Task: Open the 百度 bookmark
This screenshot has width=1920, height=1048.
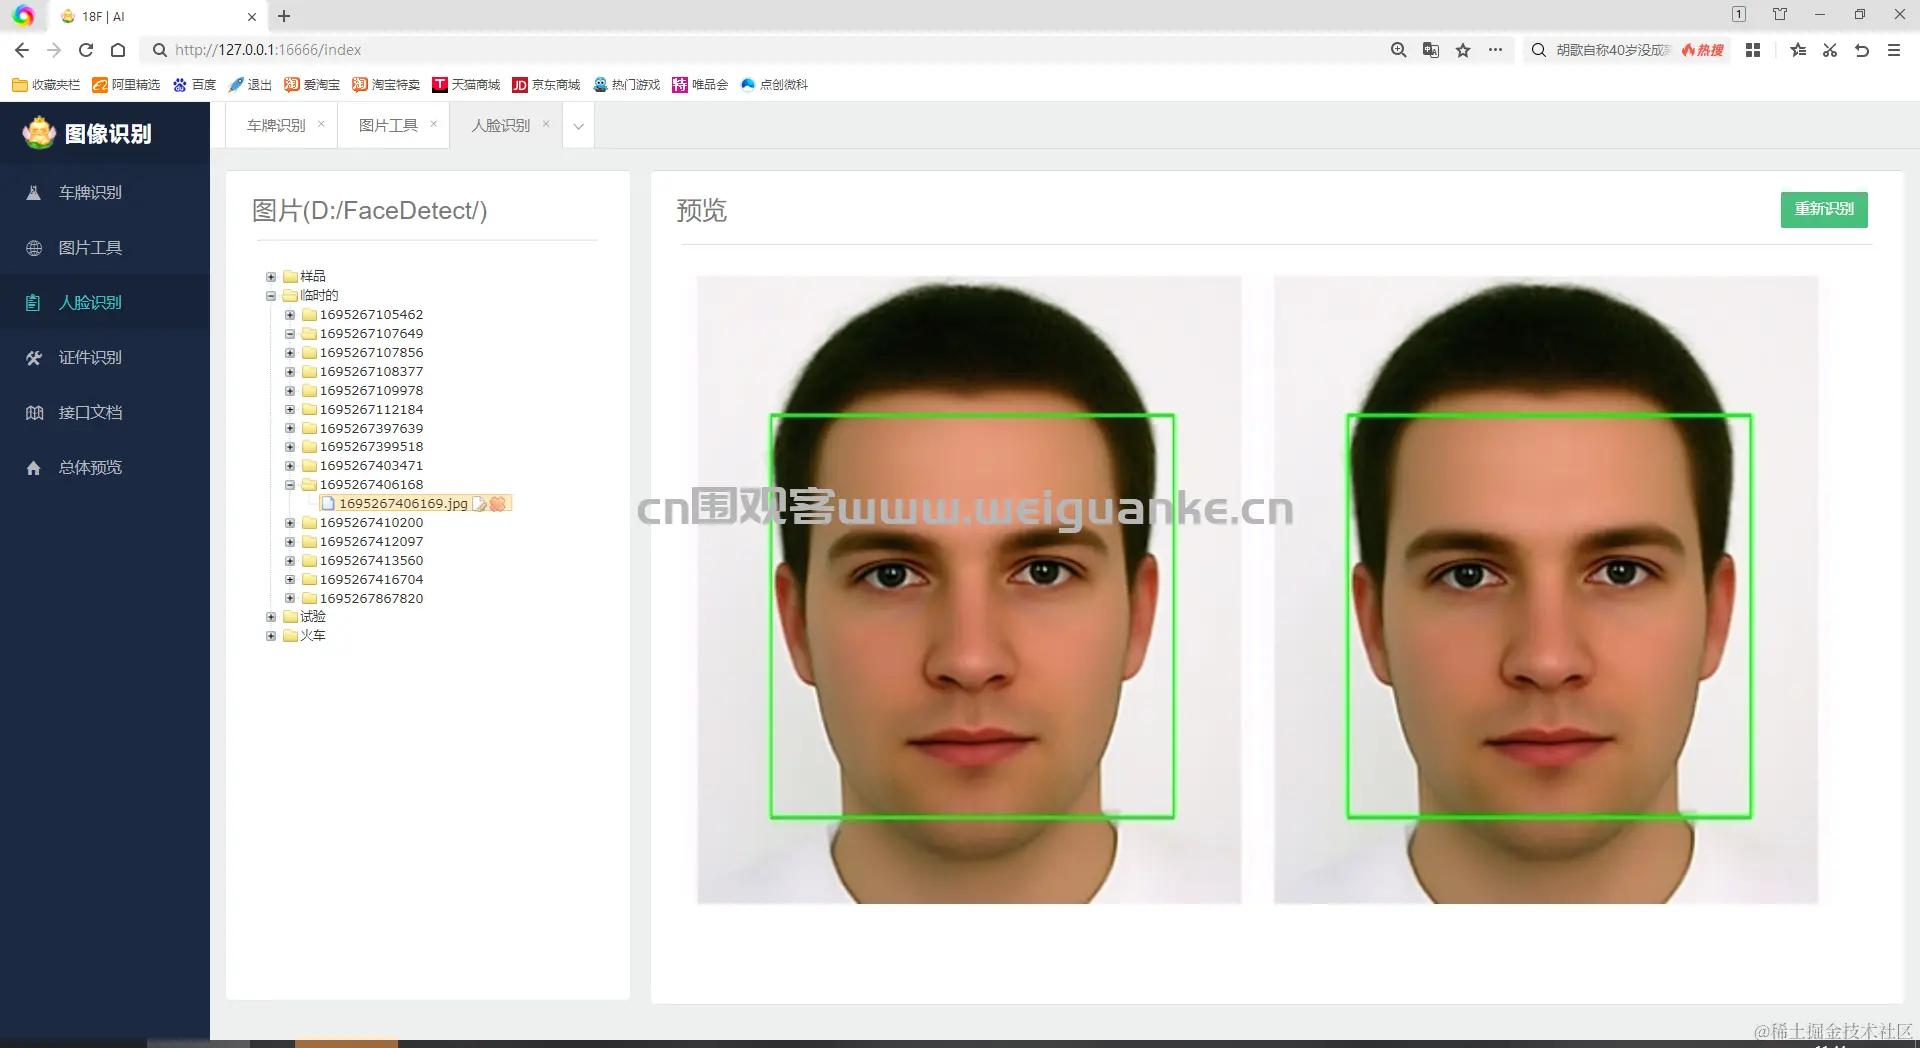Action: (194, 85)
